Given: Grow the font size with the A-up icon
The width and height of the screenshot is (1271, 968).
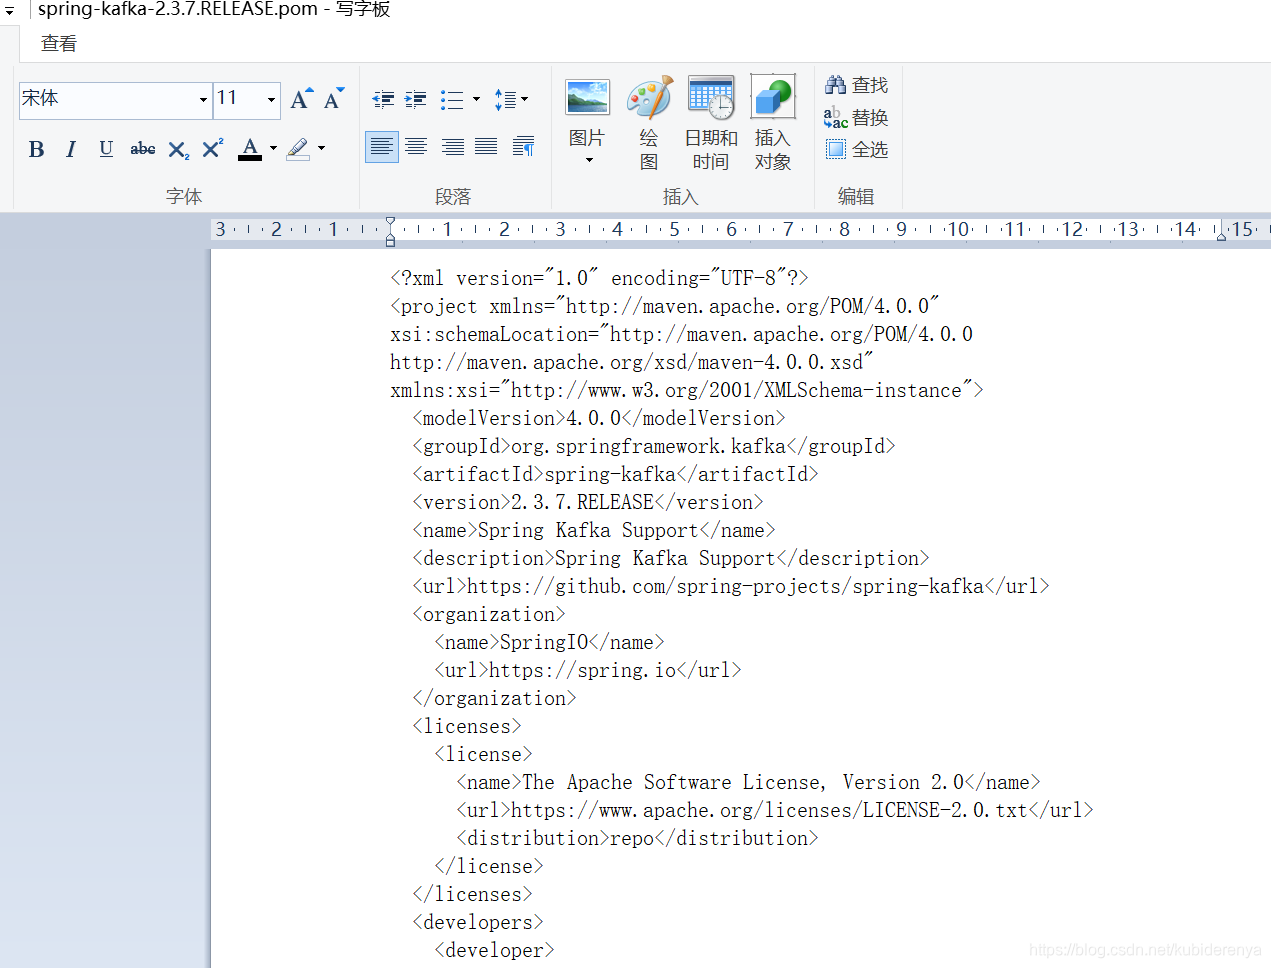Looking at the screenshot, I should pos(301,98).
